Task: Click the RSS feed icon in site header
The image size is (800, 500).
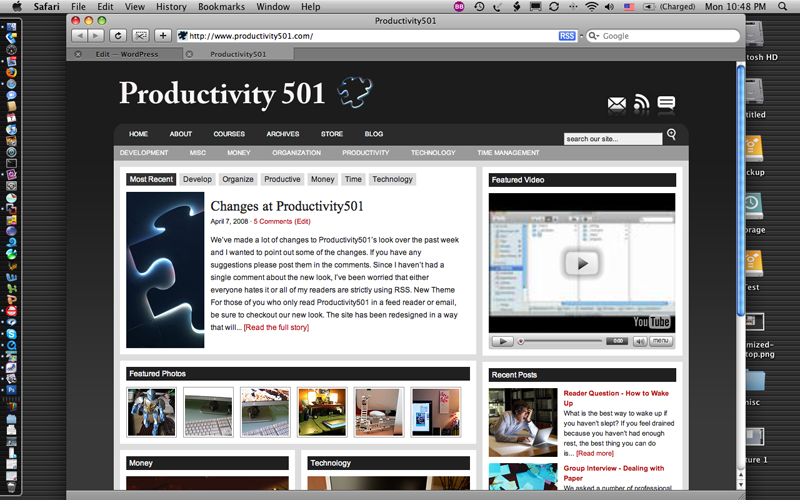Action: [641, 103]
